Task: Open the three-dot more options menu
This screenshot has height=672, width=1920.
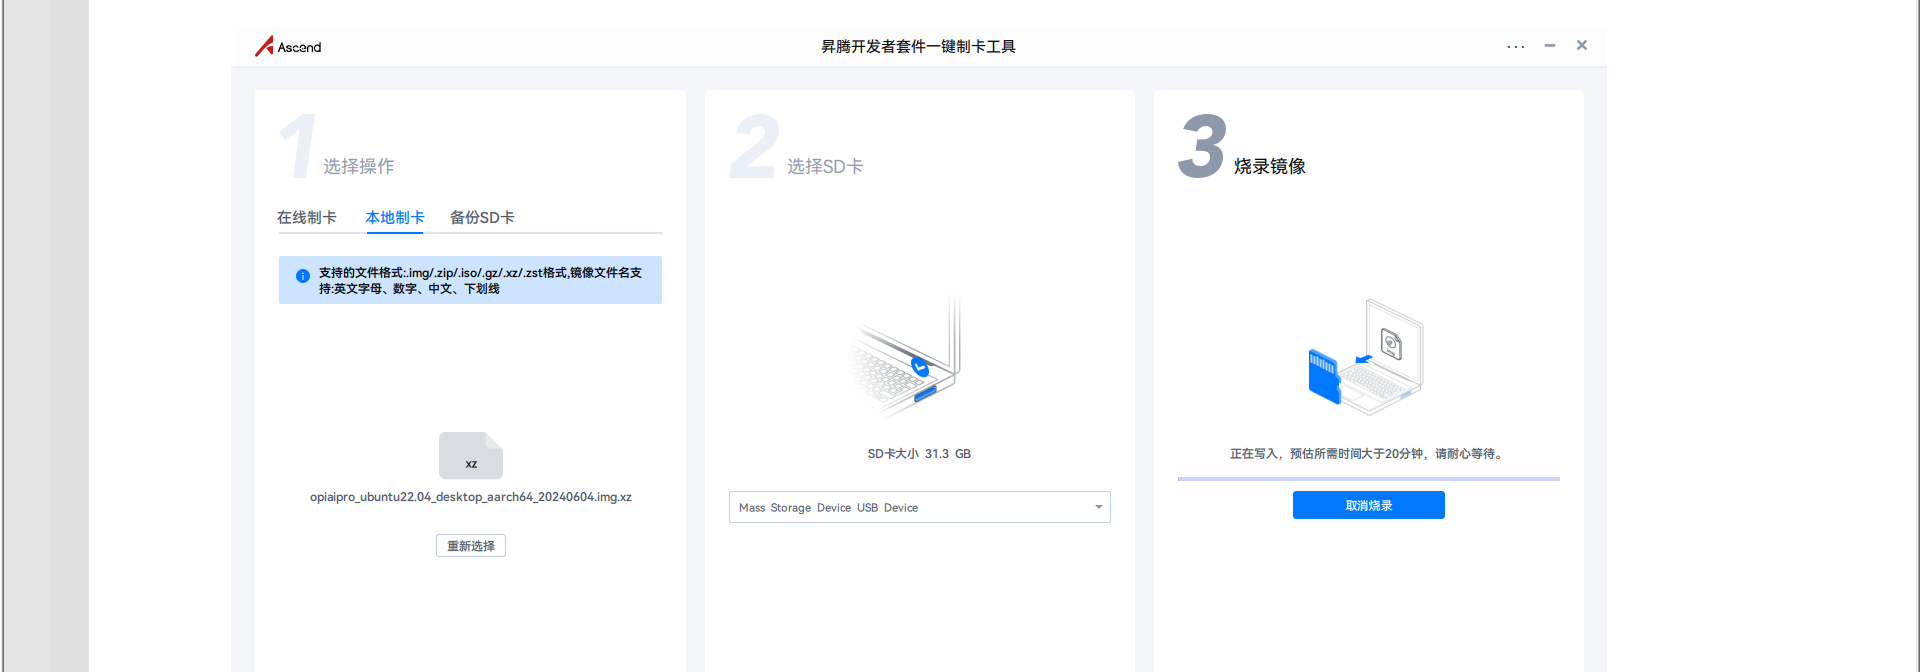Action: tap(1516, 46)
